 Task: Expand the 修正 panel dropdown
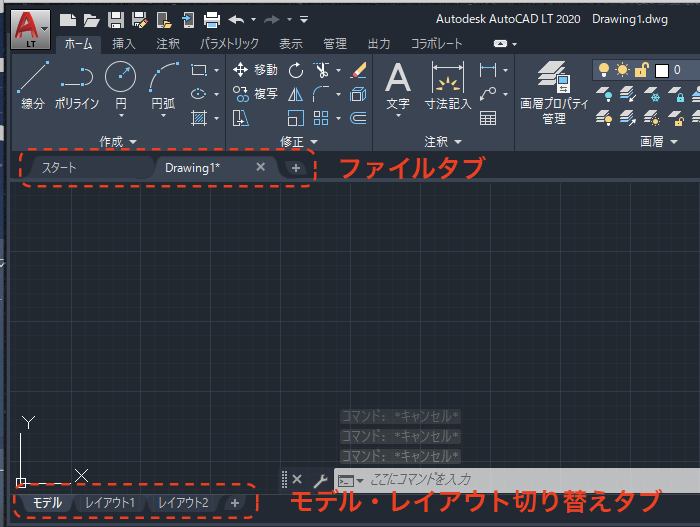tap(299, 142)
